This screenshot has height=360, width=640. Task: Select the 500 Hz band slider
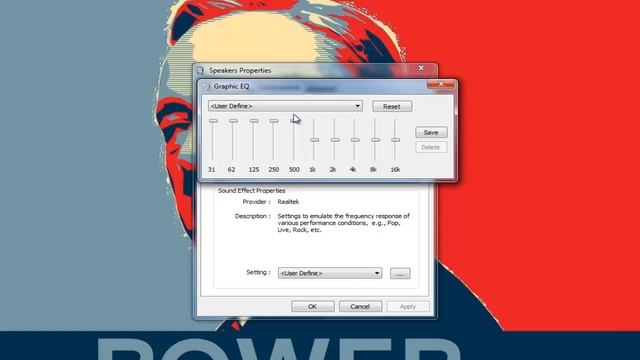pyautogui.click(x=294, y=121)
